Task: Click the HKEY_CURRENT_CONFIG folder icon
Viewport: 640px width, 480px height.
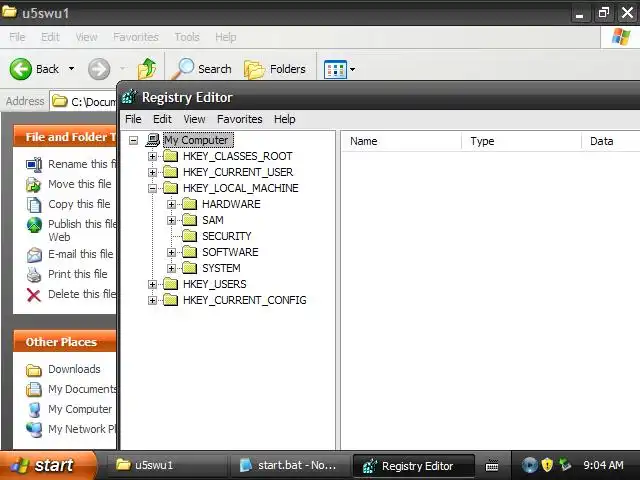Action: click(170, 300)
